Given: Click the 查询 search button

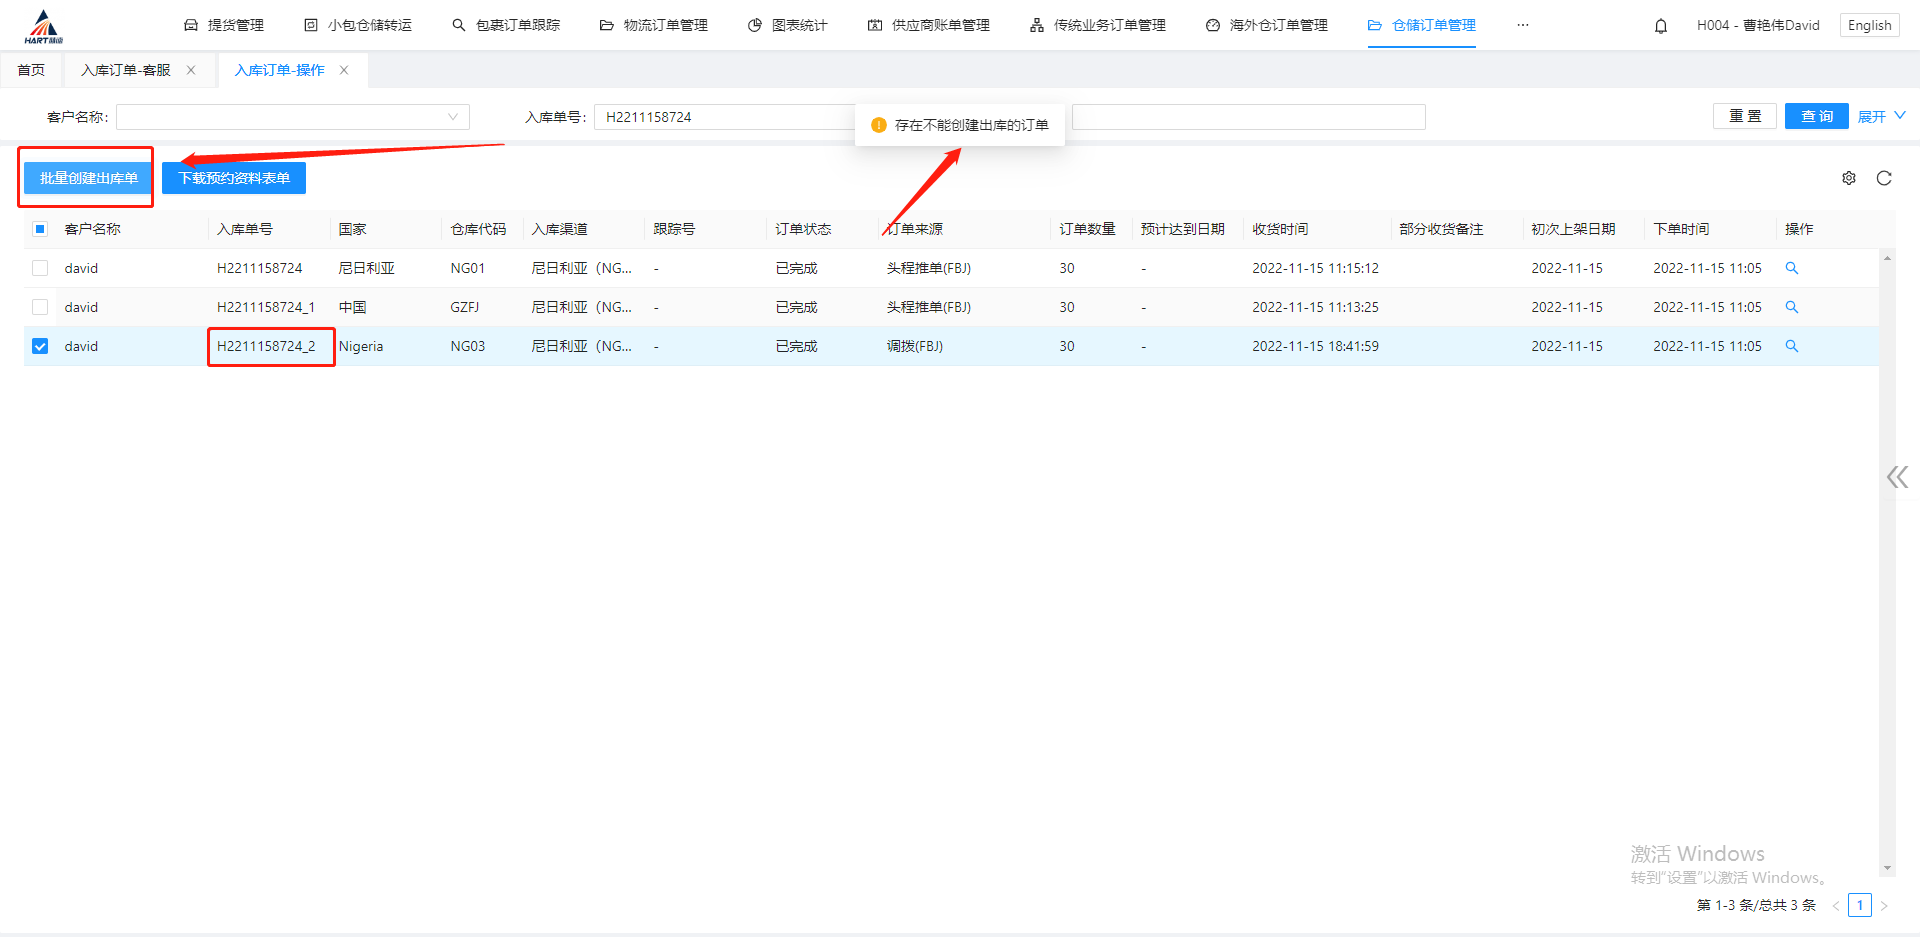Looking at the screenshot, I should click(1816, 117).
